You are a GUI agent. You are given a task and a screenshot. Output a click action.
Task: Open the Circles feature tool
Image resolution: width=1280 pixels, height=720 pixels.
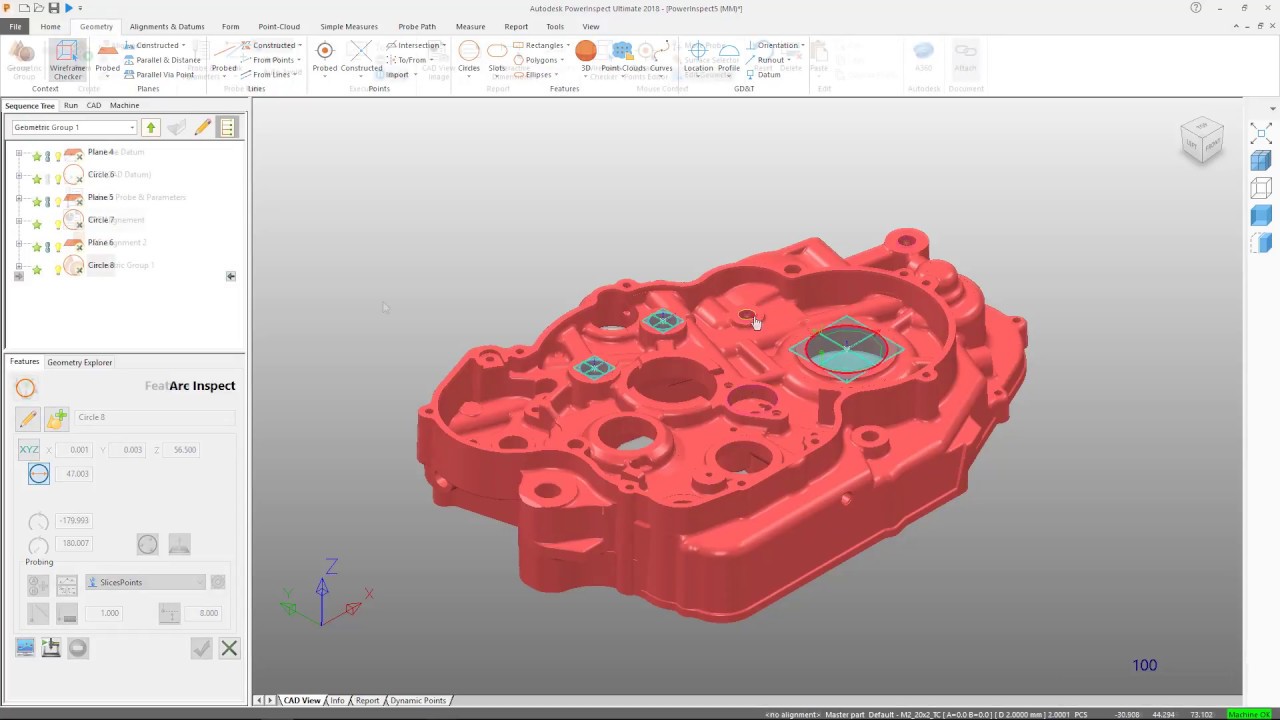coord(469,58)
